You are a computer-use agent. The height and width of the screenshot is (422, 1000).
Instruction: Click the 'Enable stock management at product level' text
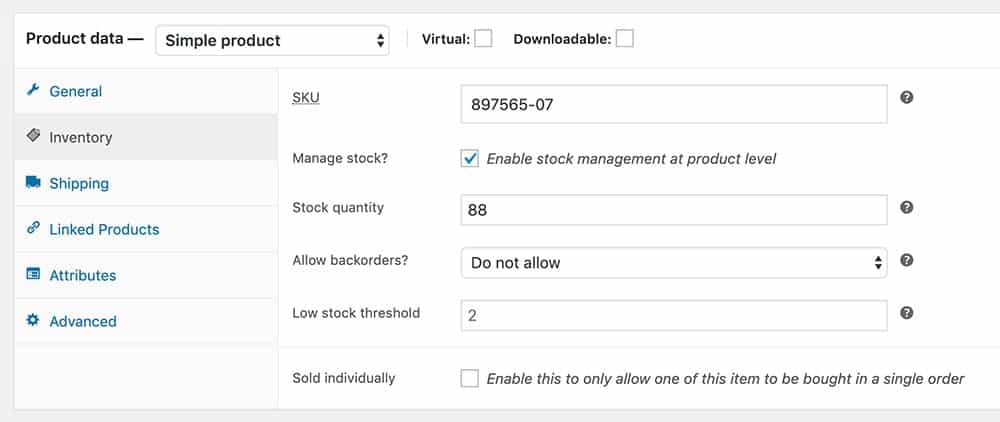(631, 159)
